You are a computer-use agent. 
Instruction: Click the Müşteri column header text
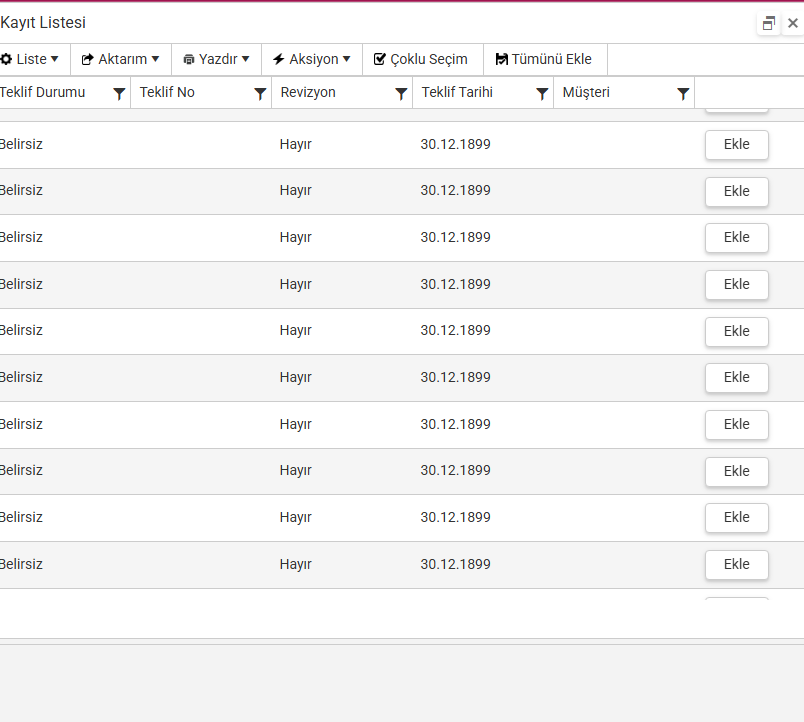pos(586,93)
